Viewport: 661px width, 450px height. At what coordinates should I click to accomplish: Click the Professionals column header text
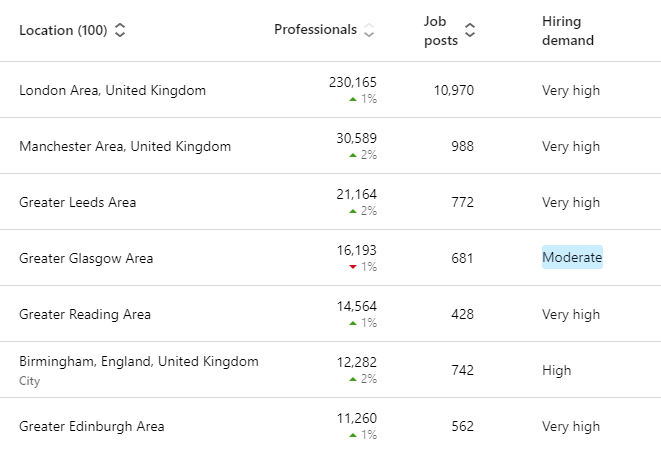[315, 30]
